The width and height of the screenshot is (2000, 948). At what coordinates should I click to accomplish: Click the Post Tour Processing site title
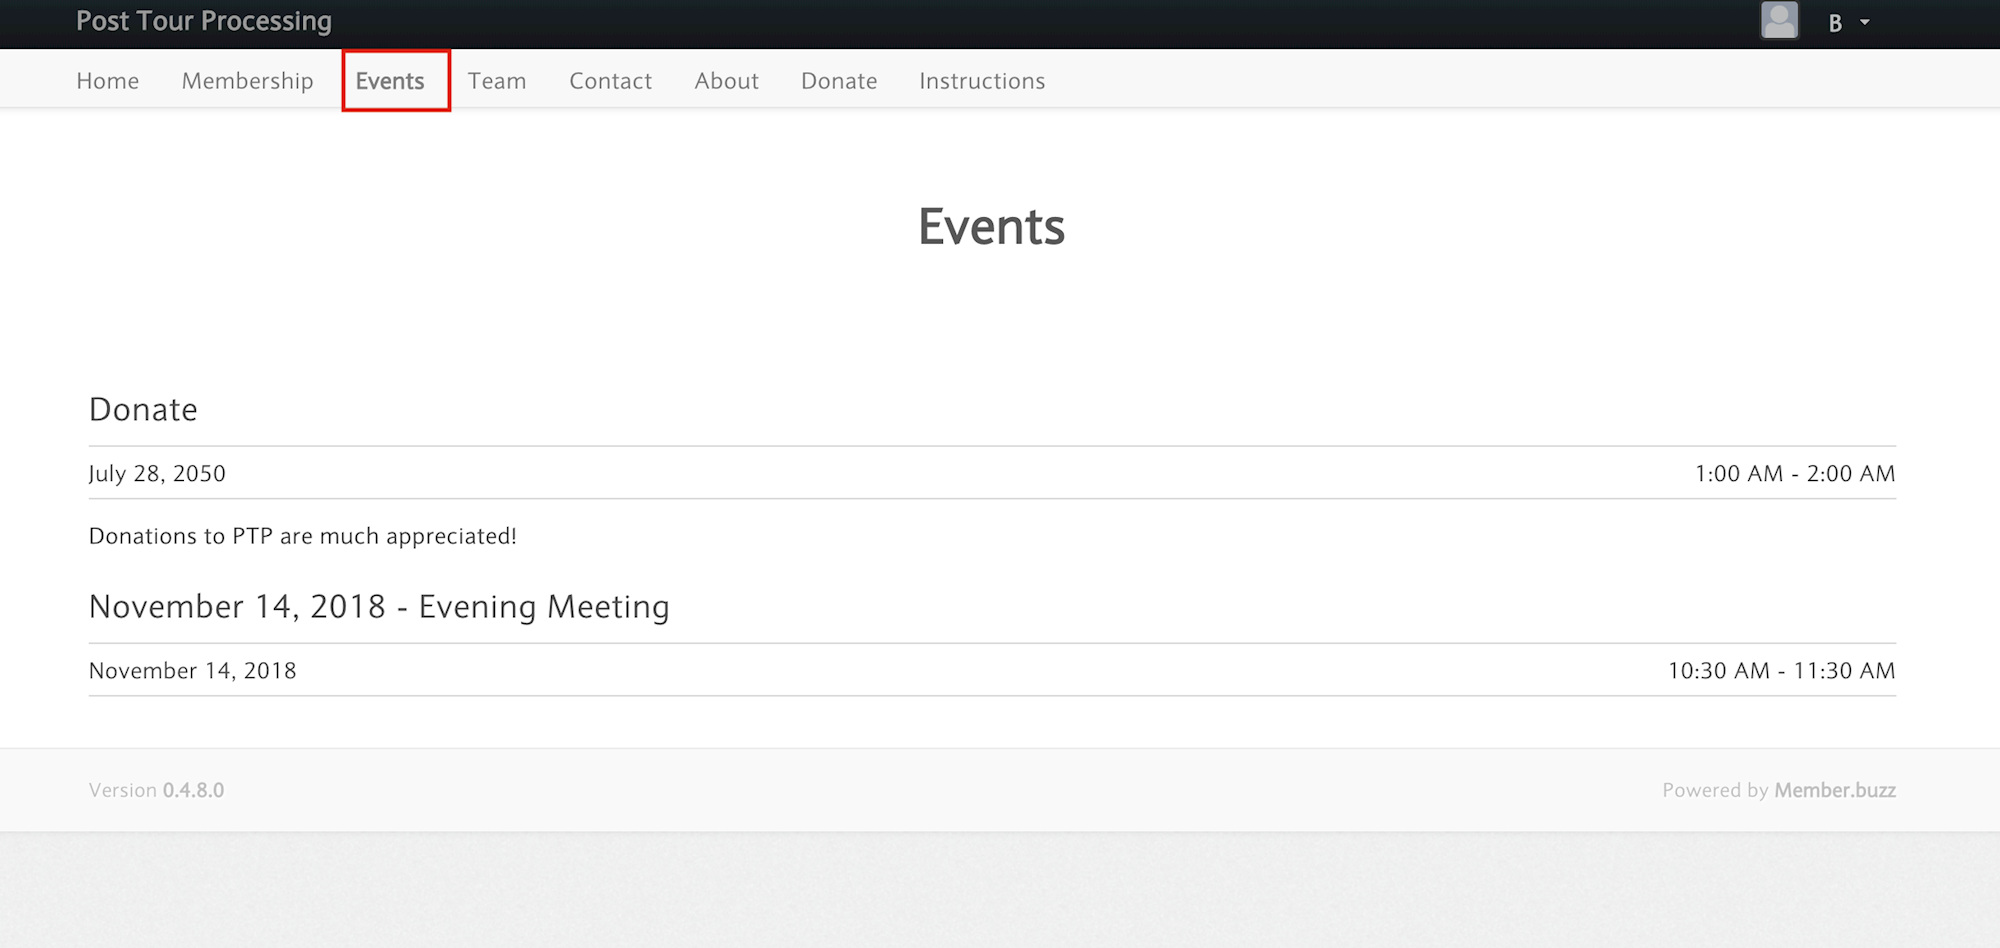pyautogui.click(x=204, y=21)
